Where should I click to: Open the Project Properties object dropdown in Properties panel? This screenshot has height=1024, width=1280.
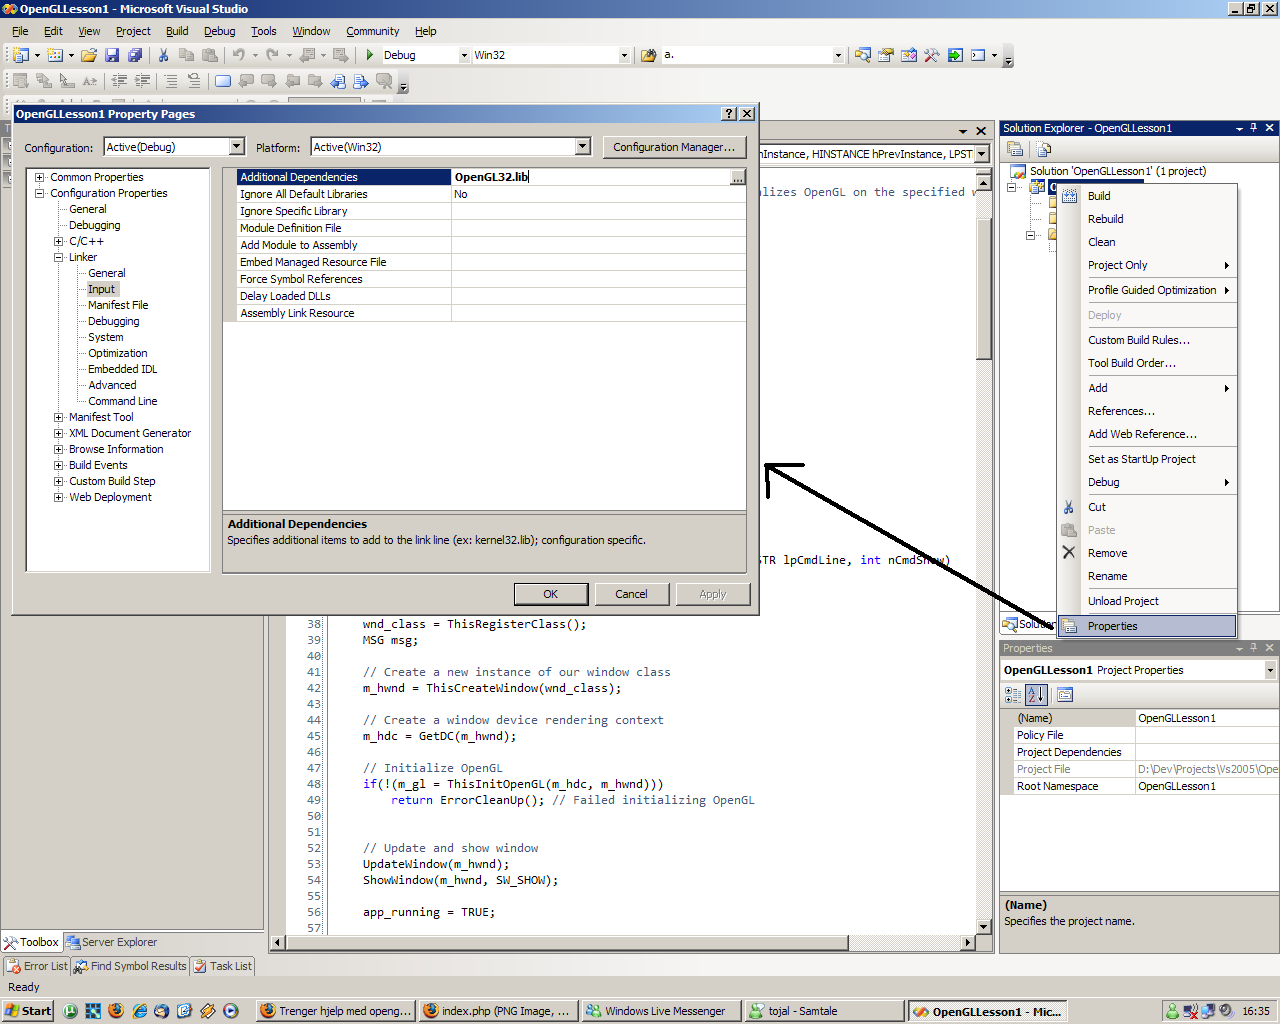1270,670
